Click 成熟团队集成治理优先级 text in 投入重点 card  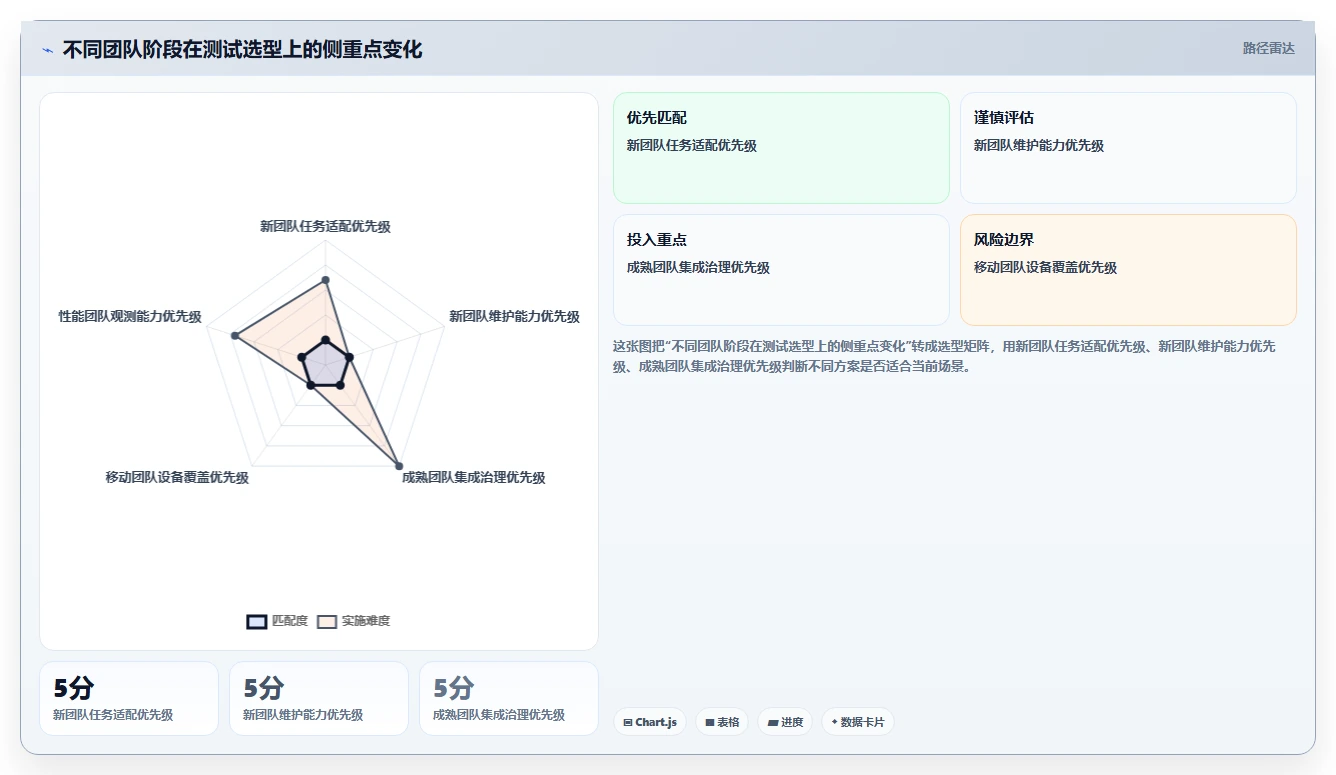pyautogui.click(x=698, y=268)
